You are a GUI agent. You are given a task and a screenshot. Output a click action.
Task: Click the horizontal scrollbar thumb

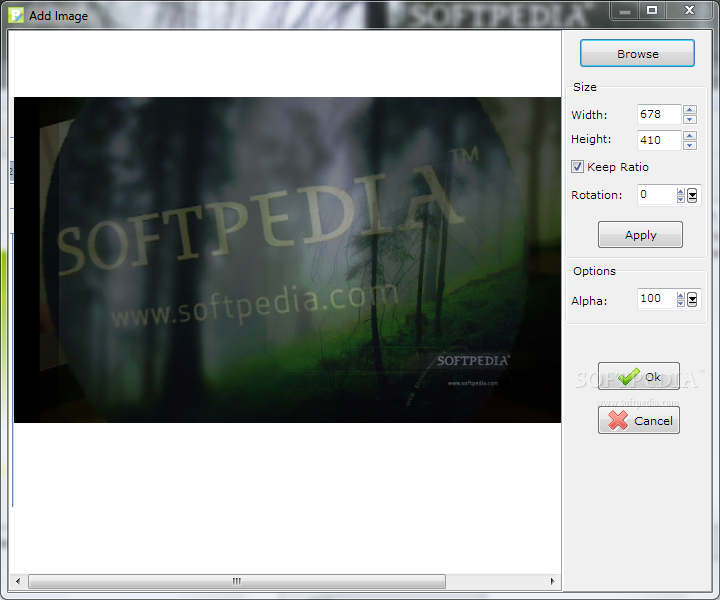click(237, 581)
